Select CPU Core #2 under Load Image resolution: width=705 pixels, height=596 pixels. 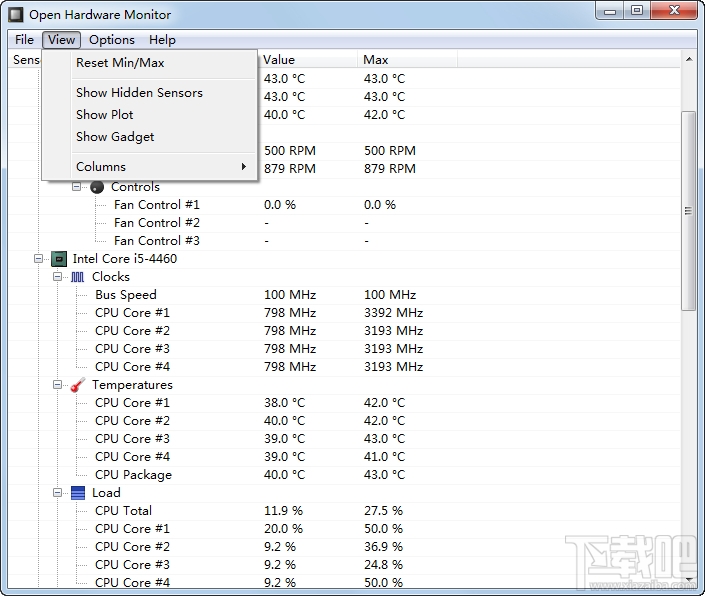click(344, 547)
